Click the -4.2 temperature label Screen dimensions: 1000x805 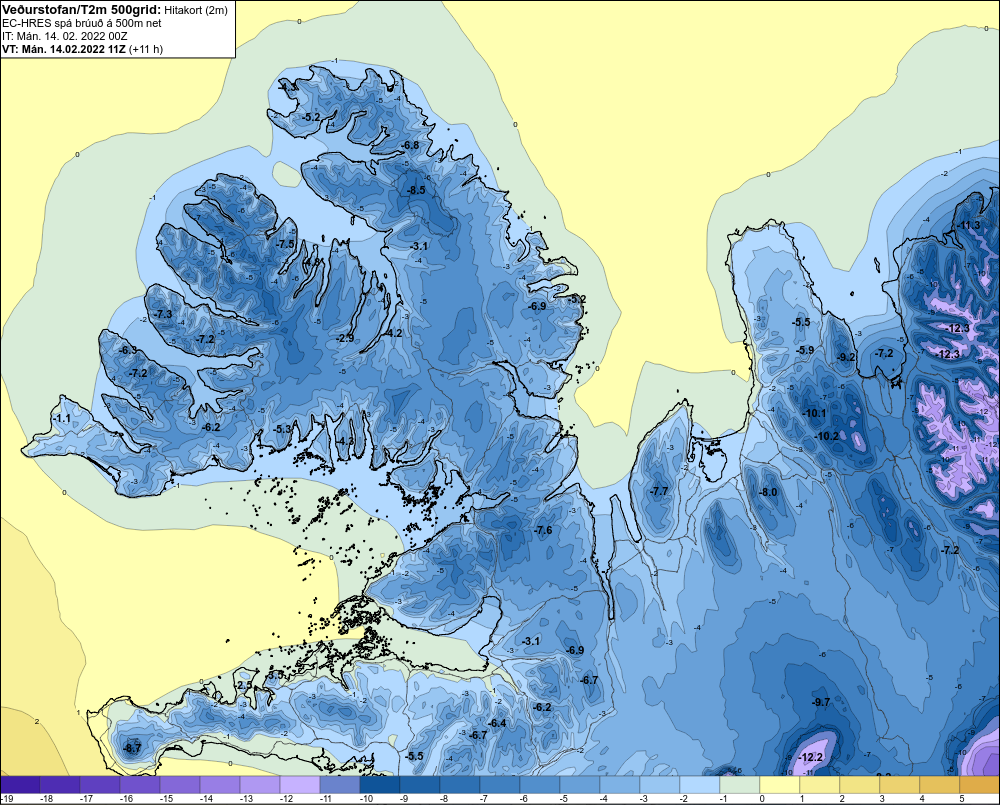[394, 333]
